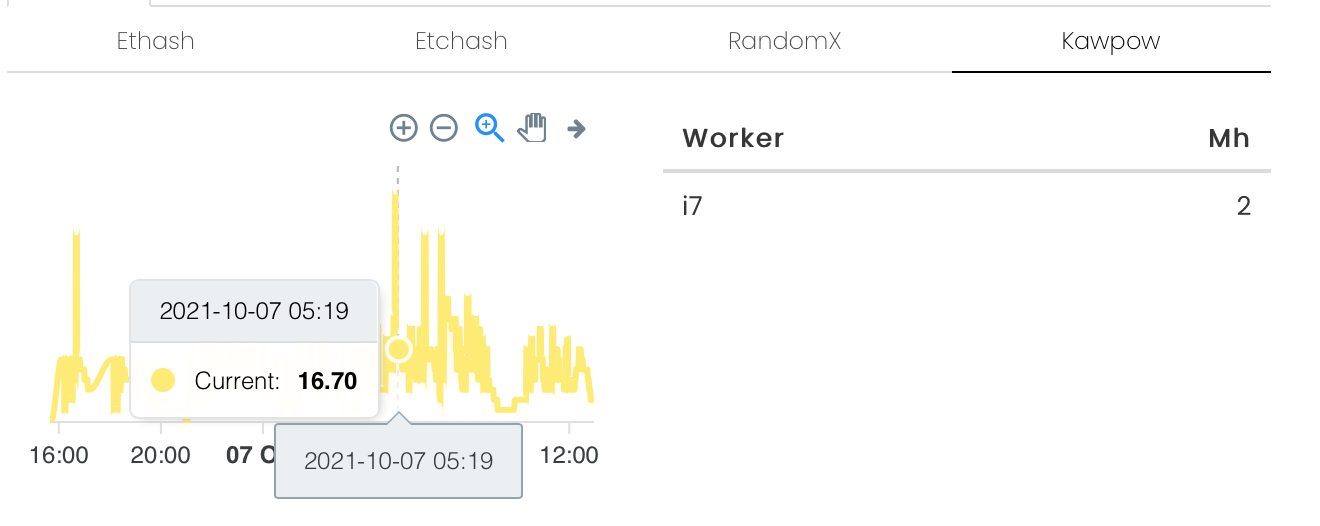
Task: Click the zoom in plus icon
Action: pyautogui.click(x=403, y=128)
